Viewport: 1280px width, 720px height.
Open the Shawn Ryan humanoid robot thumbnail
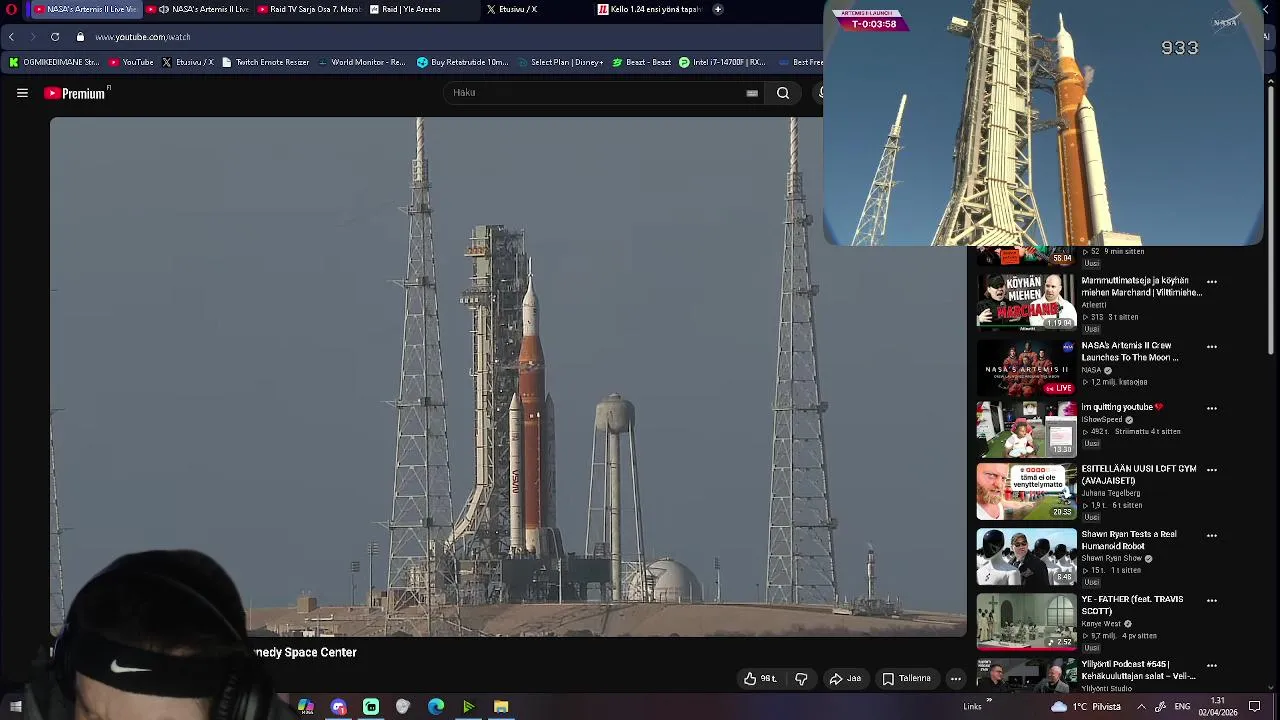(1026, 556)
